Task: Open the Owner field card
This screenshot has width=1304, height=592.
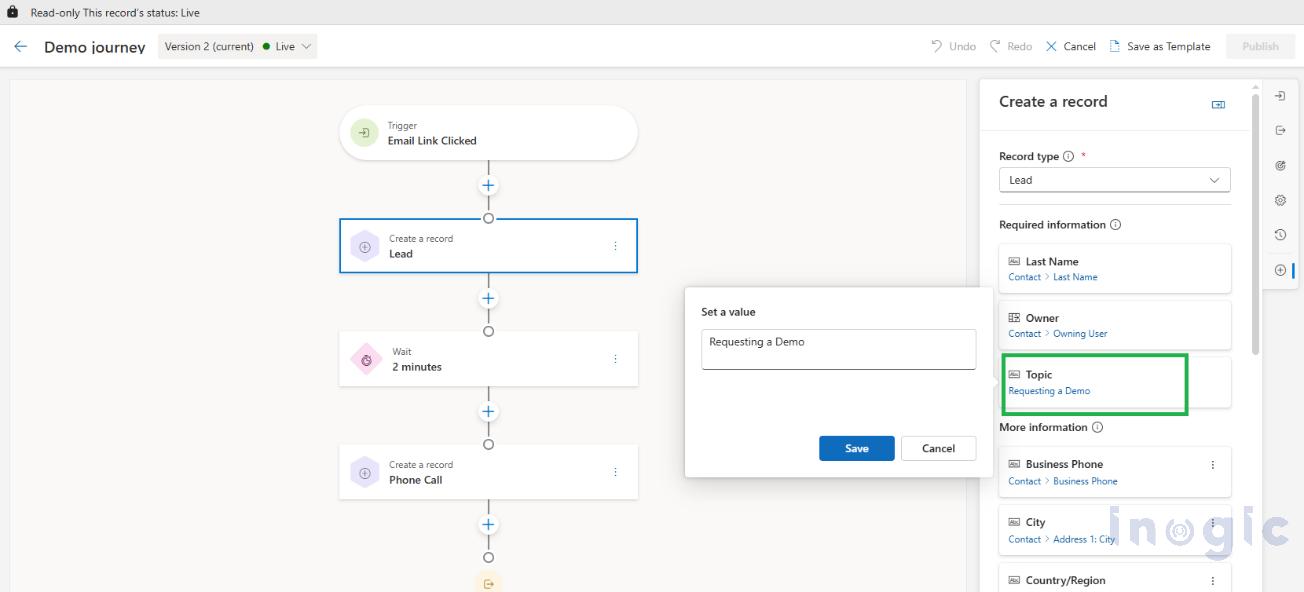Action: coord(1114,325)
